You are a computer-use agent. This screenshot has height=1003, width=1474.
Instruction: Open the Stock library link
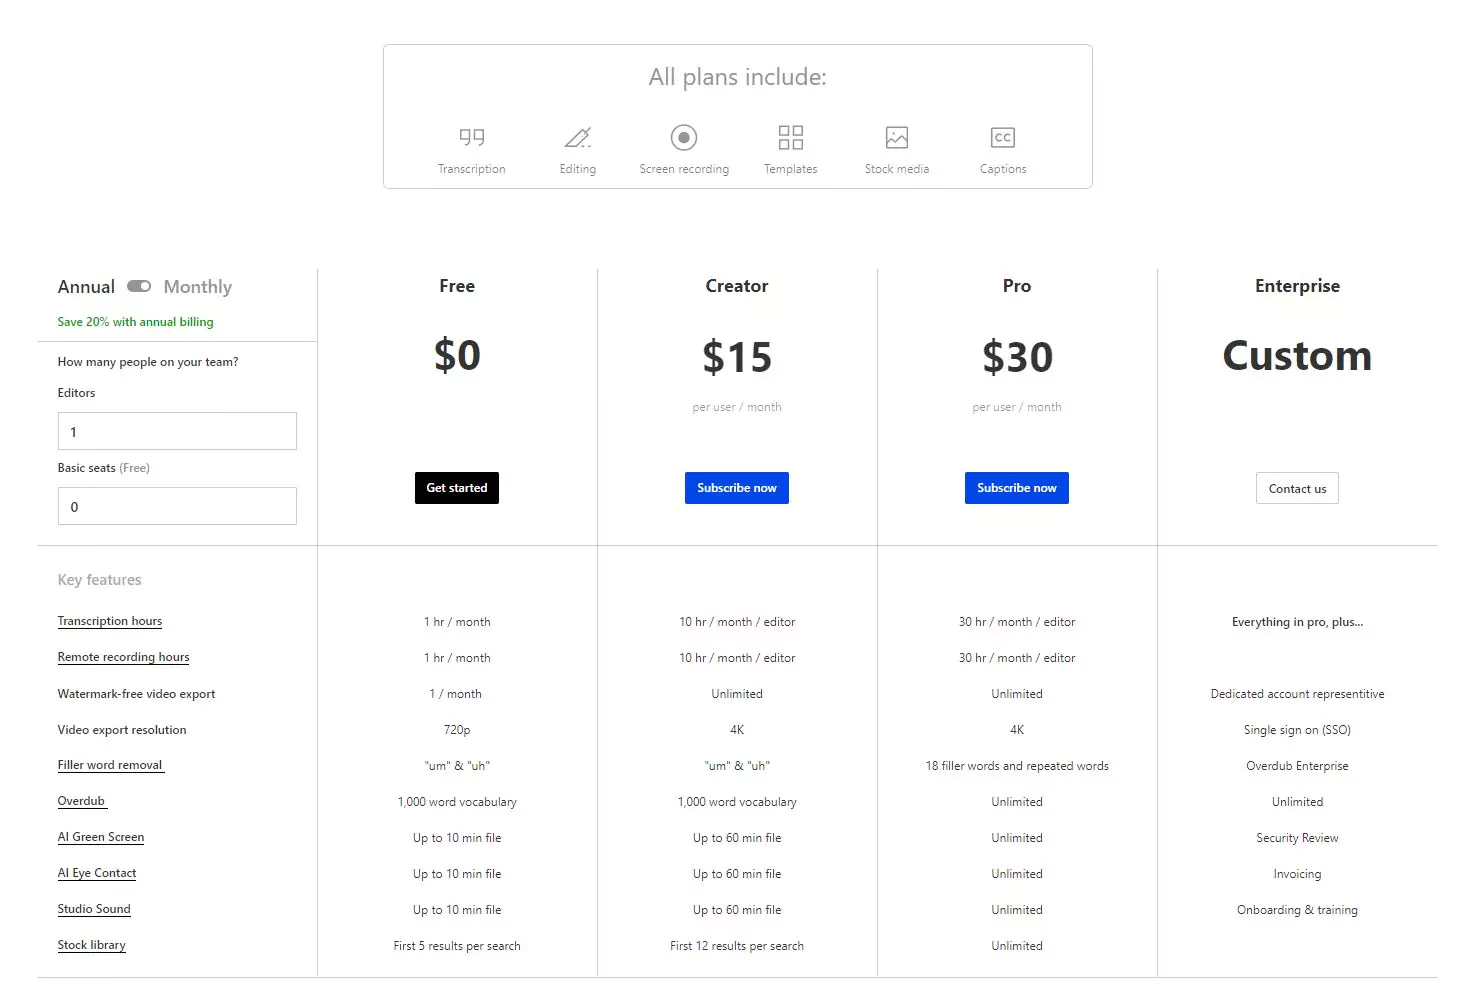92,945
